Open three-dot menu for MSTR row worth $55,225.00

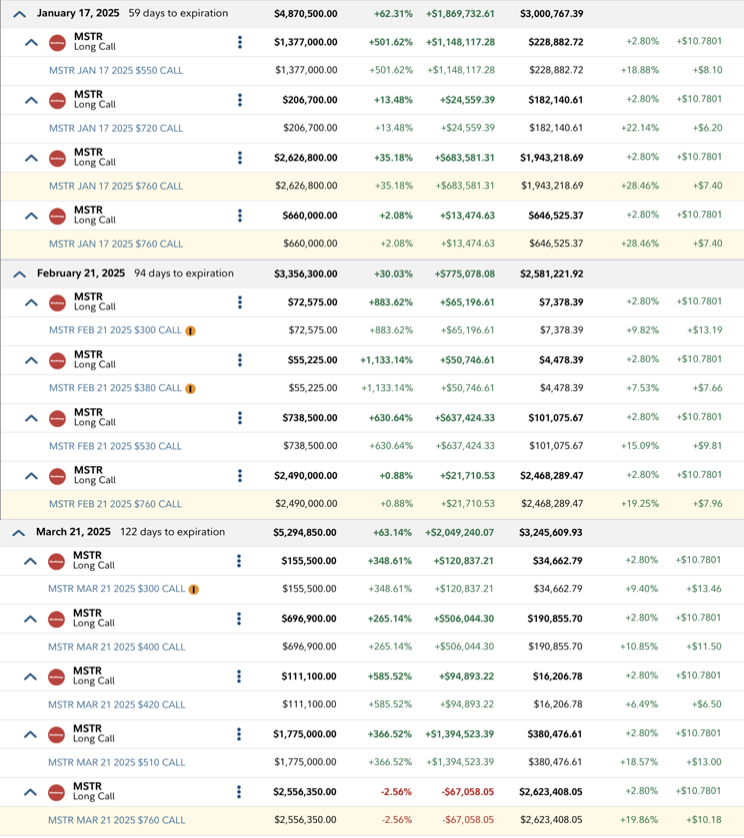coord(239,360)
